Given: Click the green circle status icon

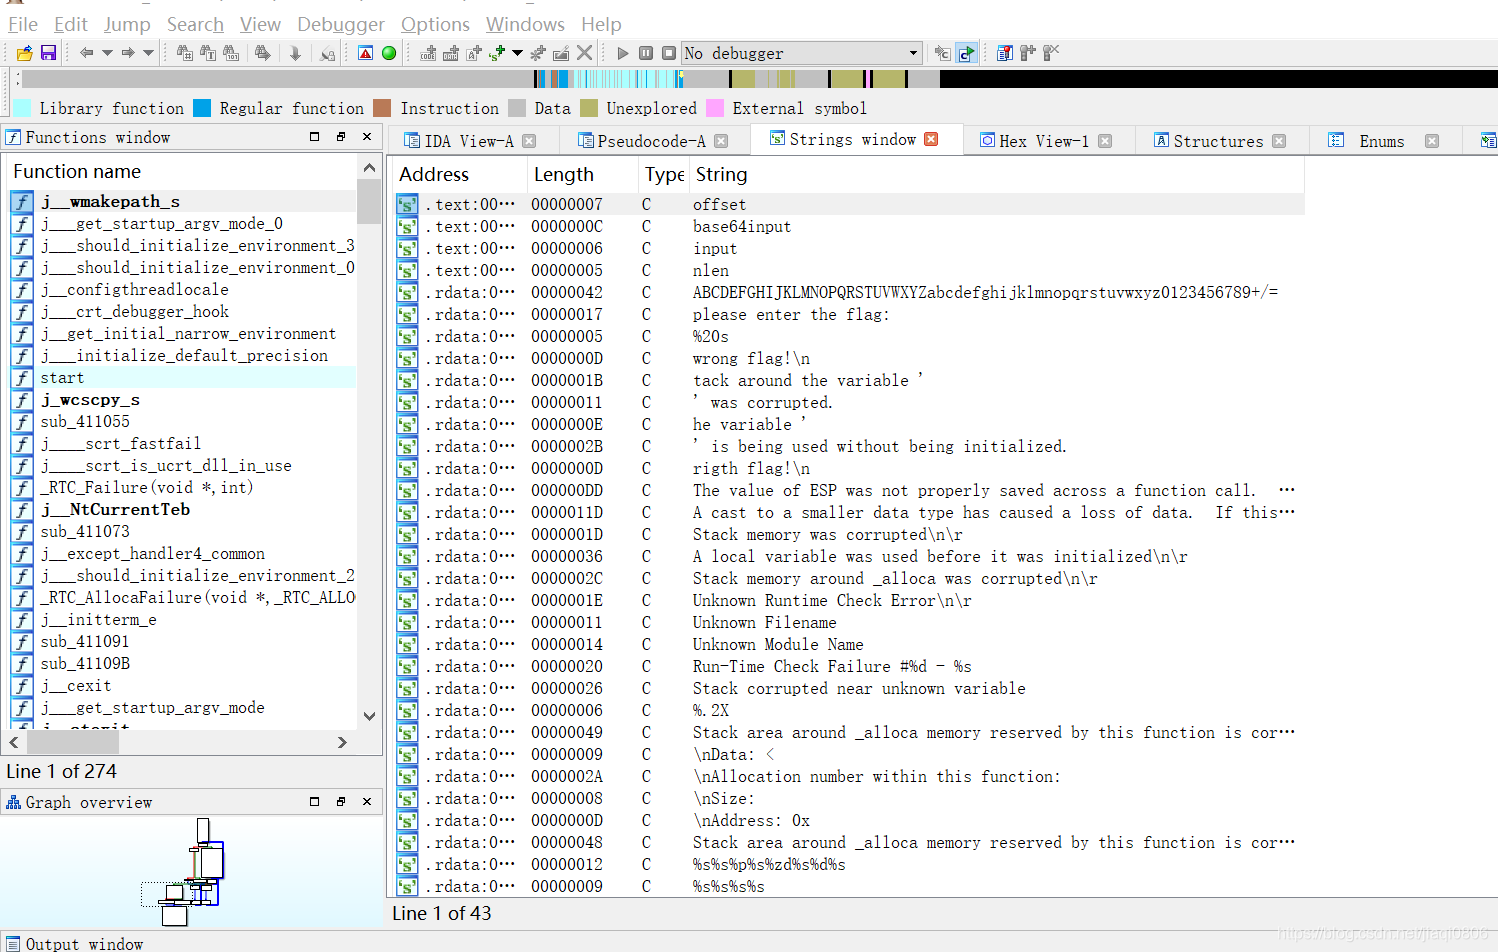Looking at the screenshot, I should [389, 53].
